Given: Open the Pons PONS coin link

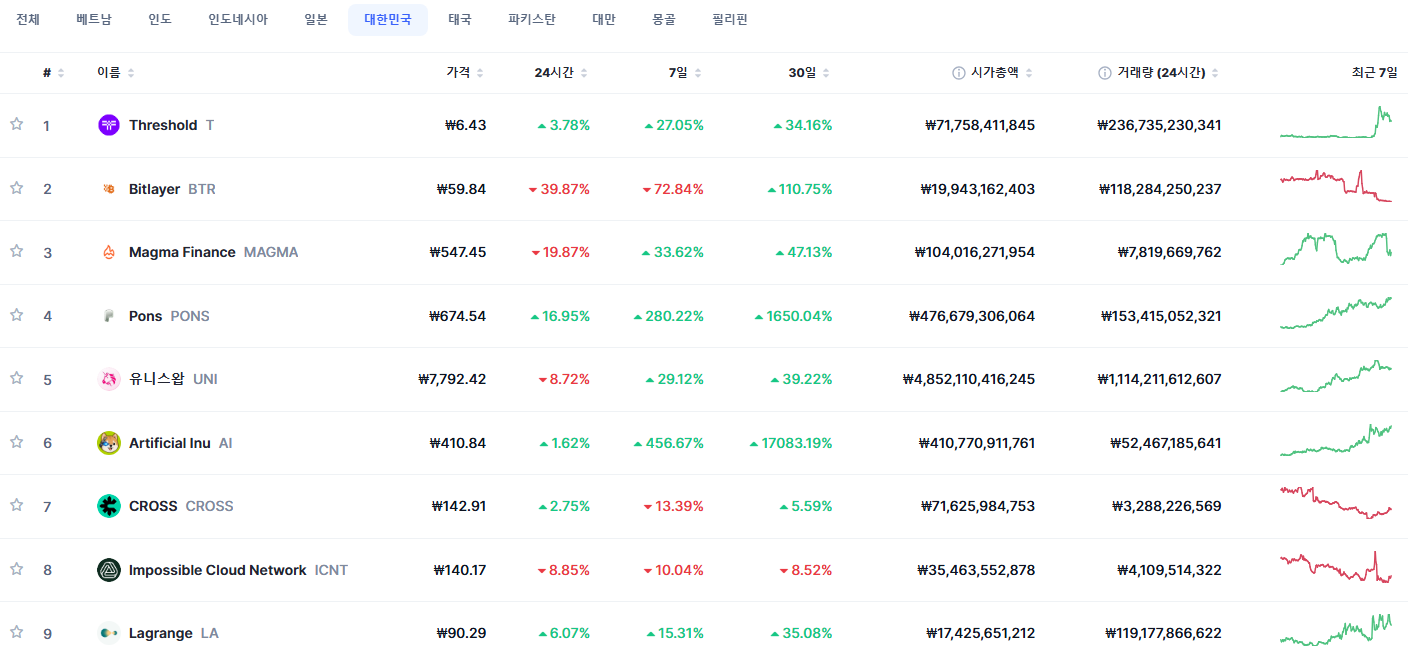Looking at the screenshot, I should (x=169, y=316).
